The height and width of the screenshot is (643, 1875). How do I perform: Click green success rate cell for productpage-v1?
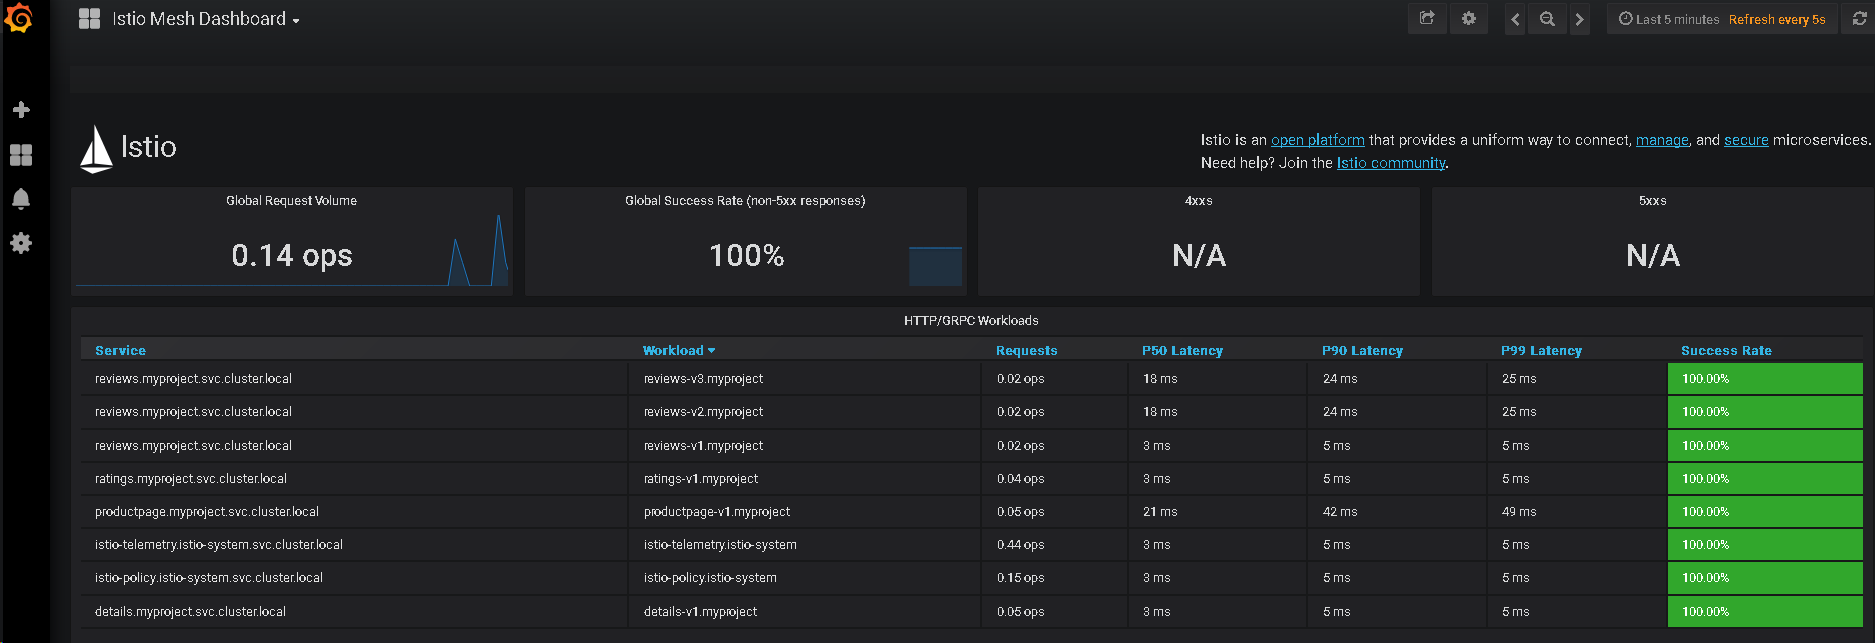coord(1765,512)
